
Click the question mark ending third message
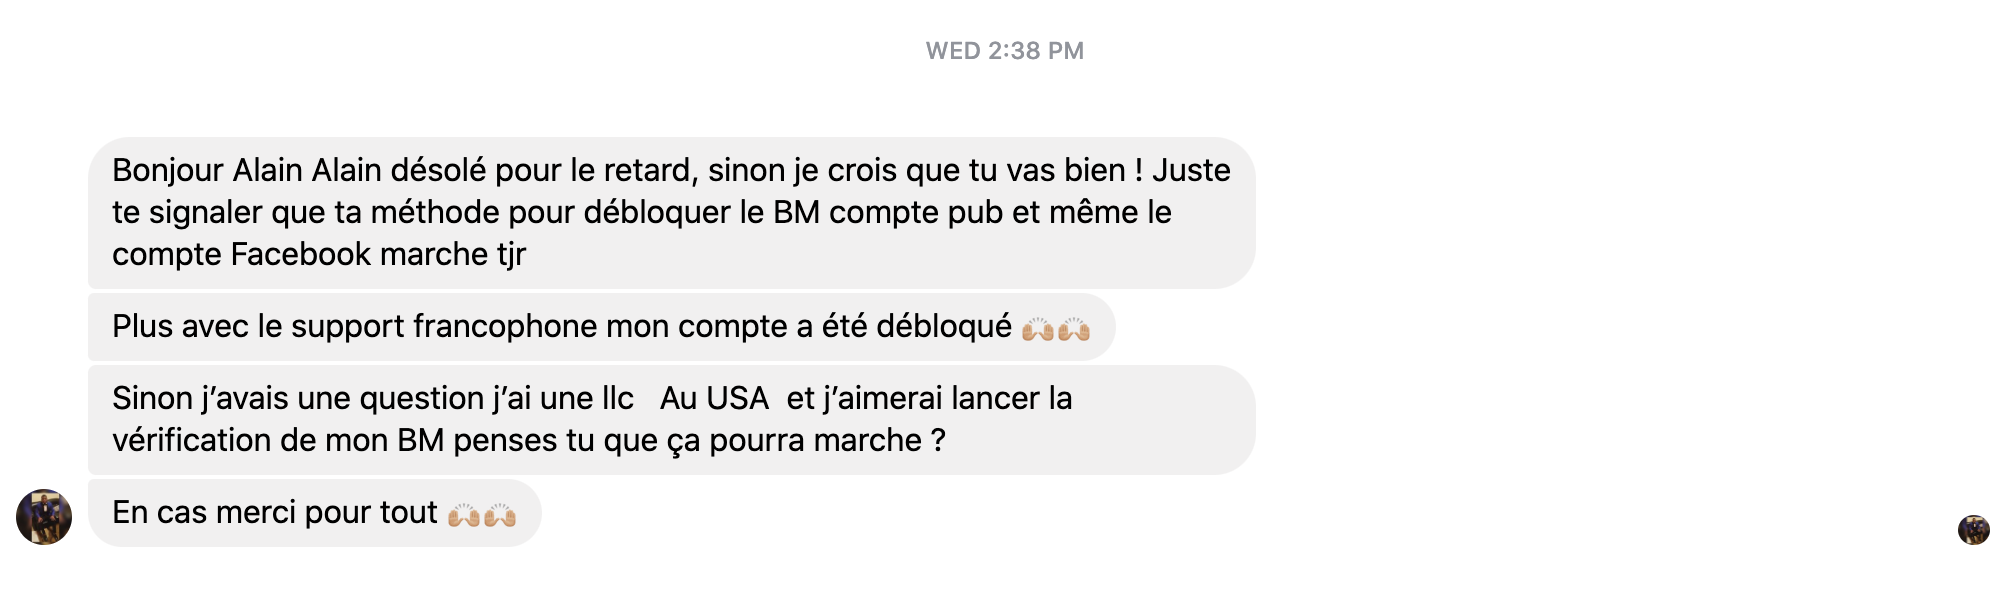pyautogui.click(x=938, y=440)
